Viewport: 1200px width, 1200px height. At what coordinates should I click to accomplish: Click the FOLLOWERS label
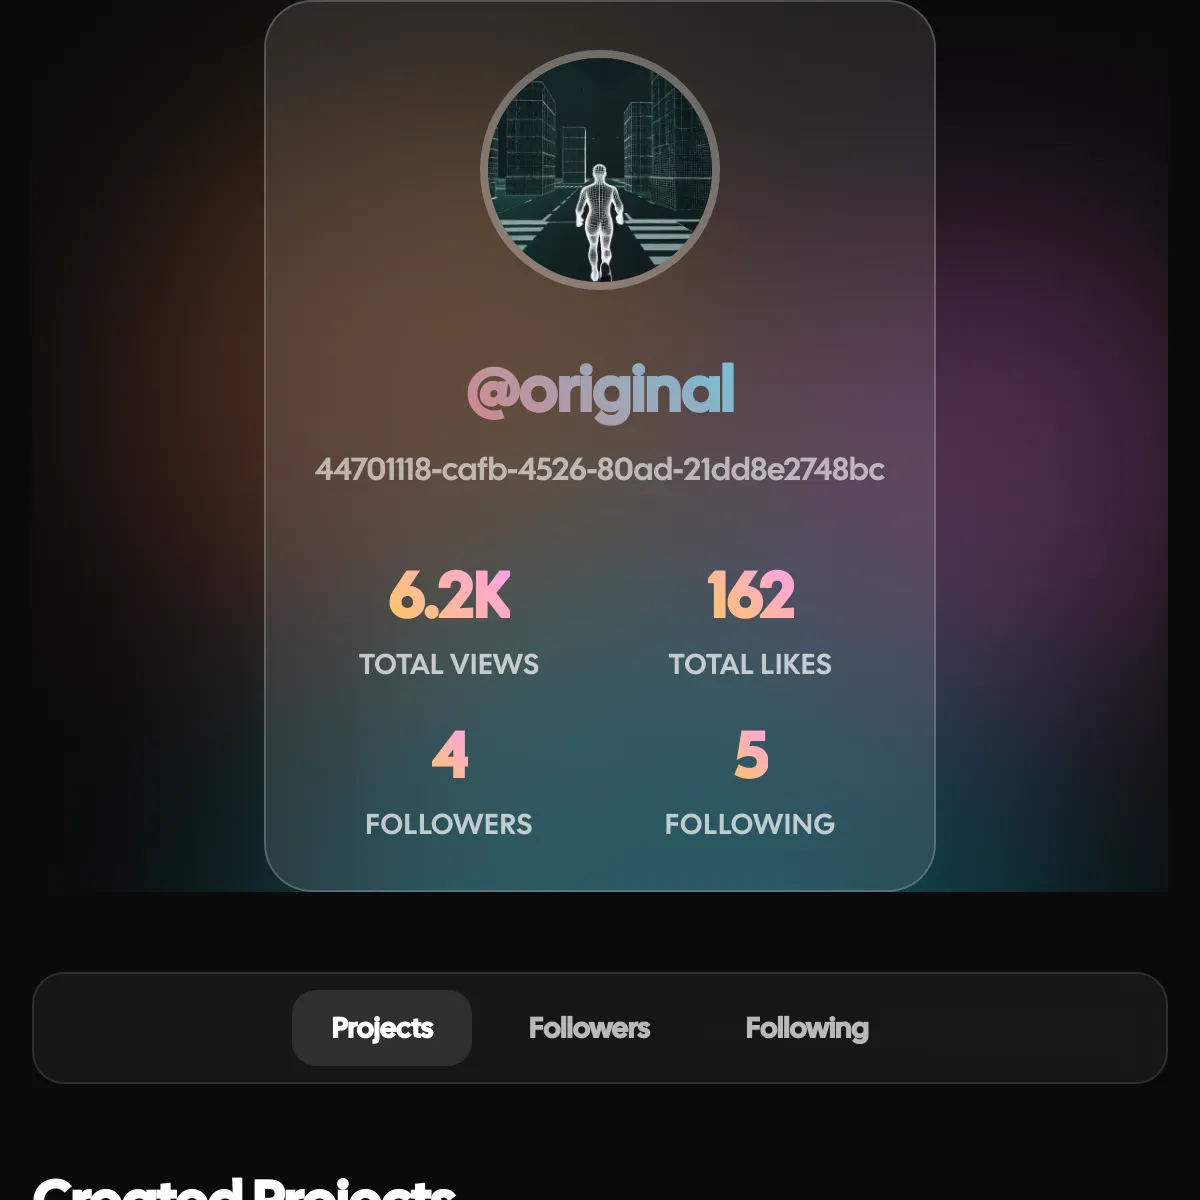click(449, 824)
